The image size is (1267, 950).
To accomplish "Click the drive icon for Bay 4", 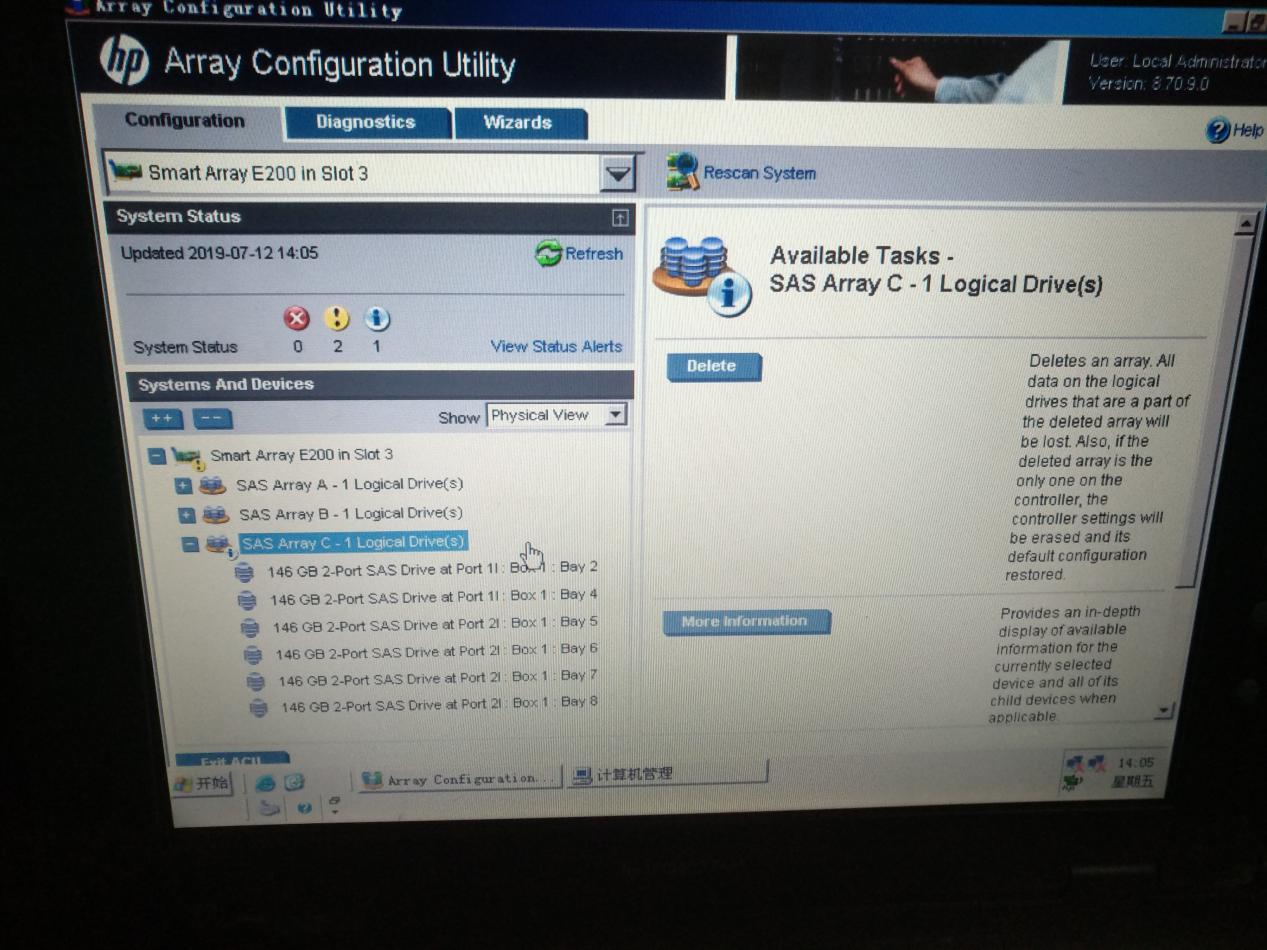I will 247,600.
